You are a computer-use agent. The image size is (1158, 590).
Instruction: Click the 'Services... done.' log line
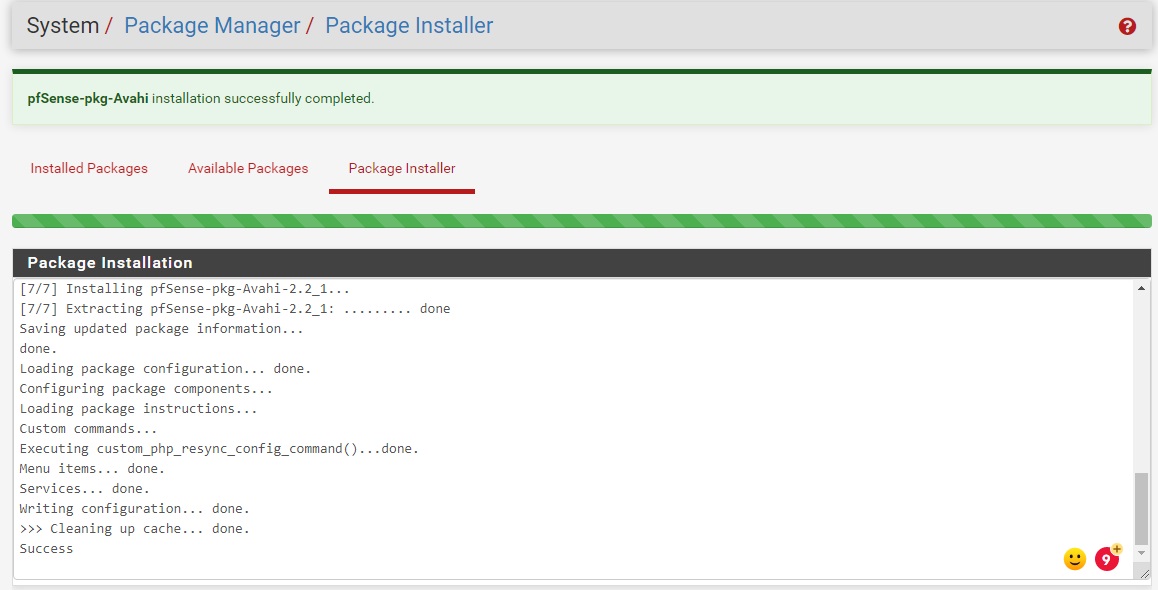point(84,489)
